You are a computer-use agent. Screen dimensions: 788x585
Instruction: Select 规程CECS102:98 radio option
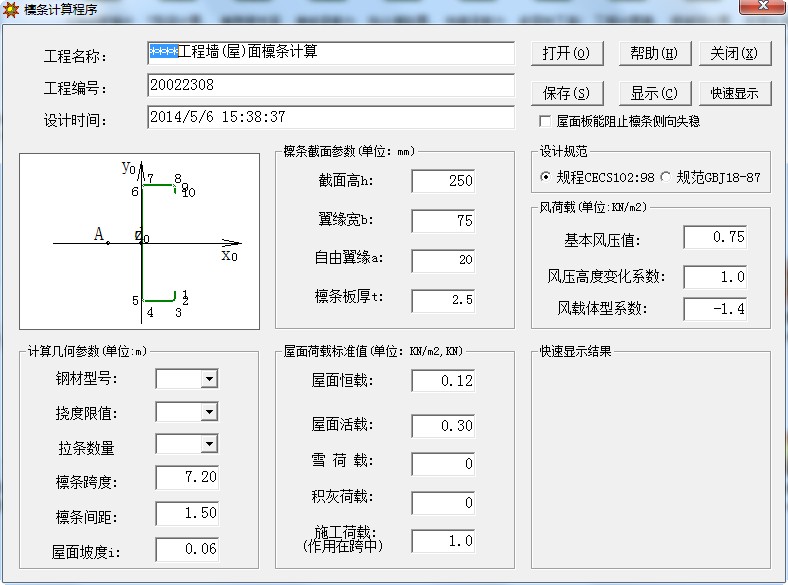(545, 177)
